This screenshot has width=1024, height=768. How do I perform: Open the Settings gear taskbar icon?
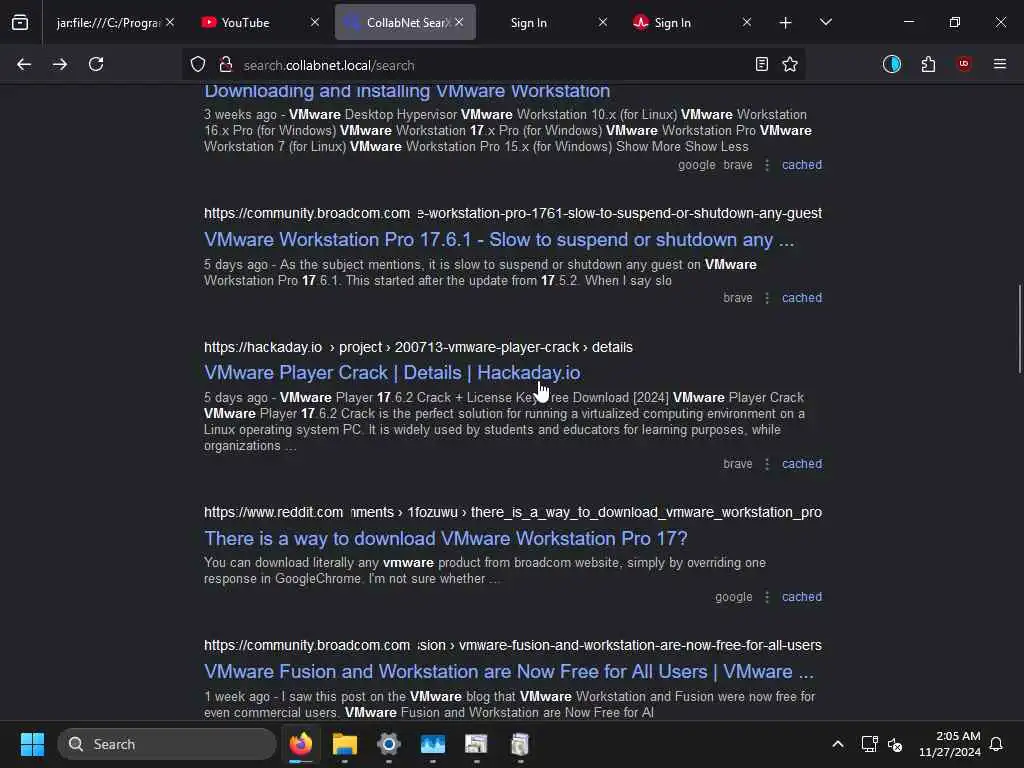pos(389,744)
